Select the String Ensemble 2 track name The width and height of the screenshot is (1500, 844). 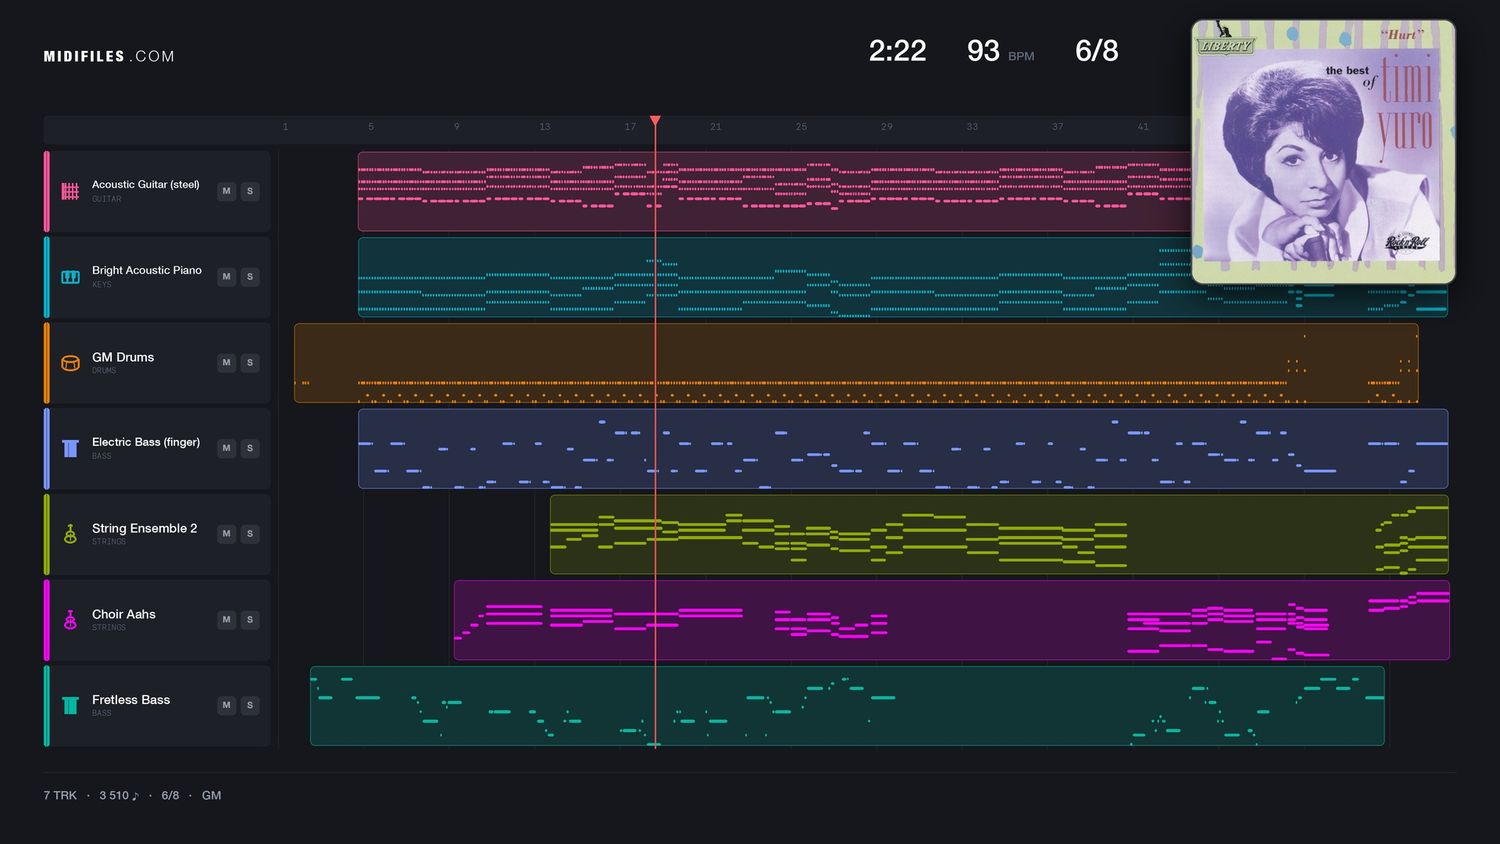(x=145, y=528)
